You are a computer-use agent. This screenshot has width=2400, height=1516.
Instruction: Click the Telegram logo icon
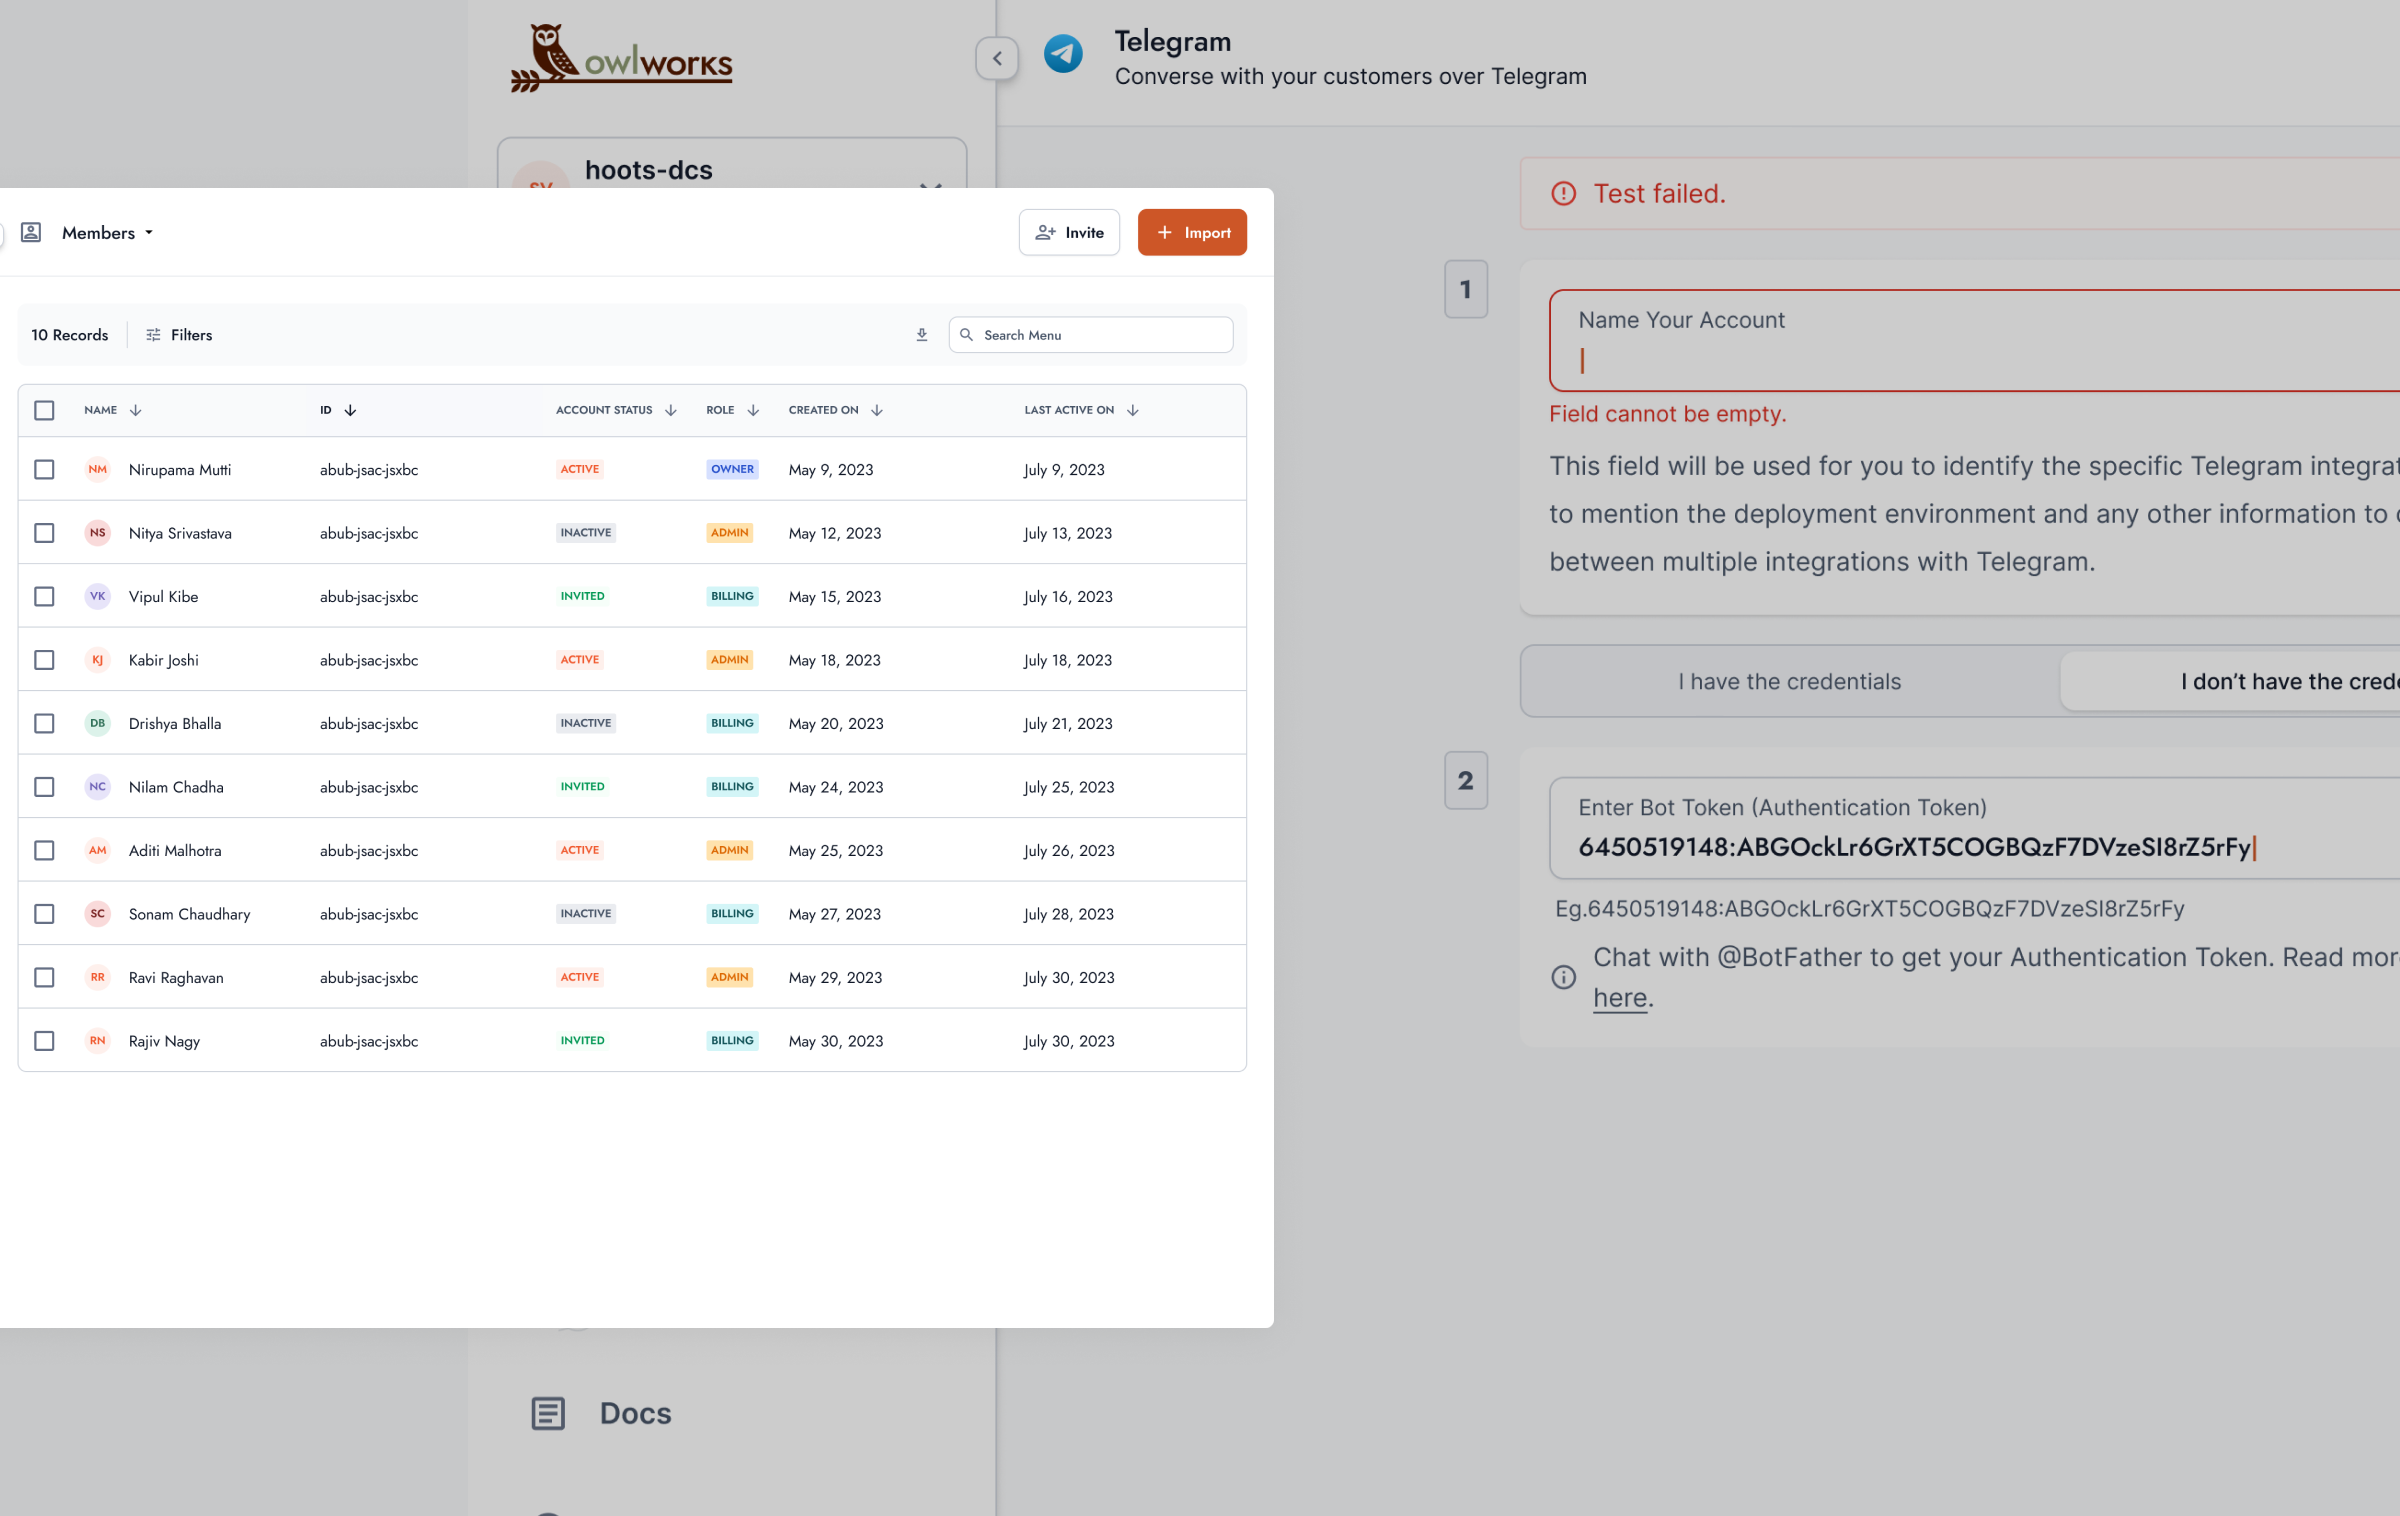[x=1063, y=54]
